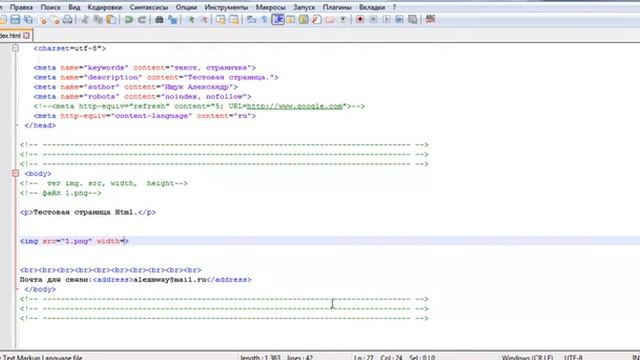Follow the http://www.google.com link
The width and height of the screenshot is (640, 360).
tap(294, 106)
